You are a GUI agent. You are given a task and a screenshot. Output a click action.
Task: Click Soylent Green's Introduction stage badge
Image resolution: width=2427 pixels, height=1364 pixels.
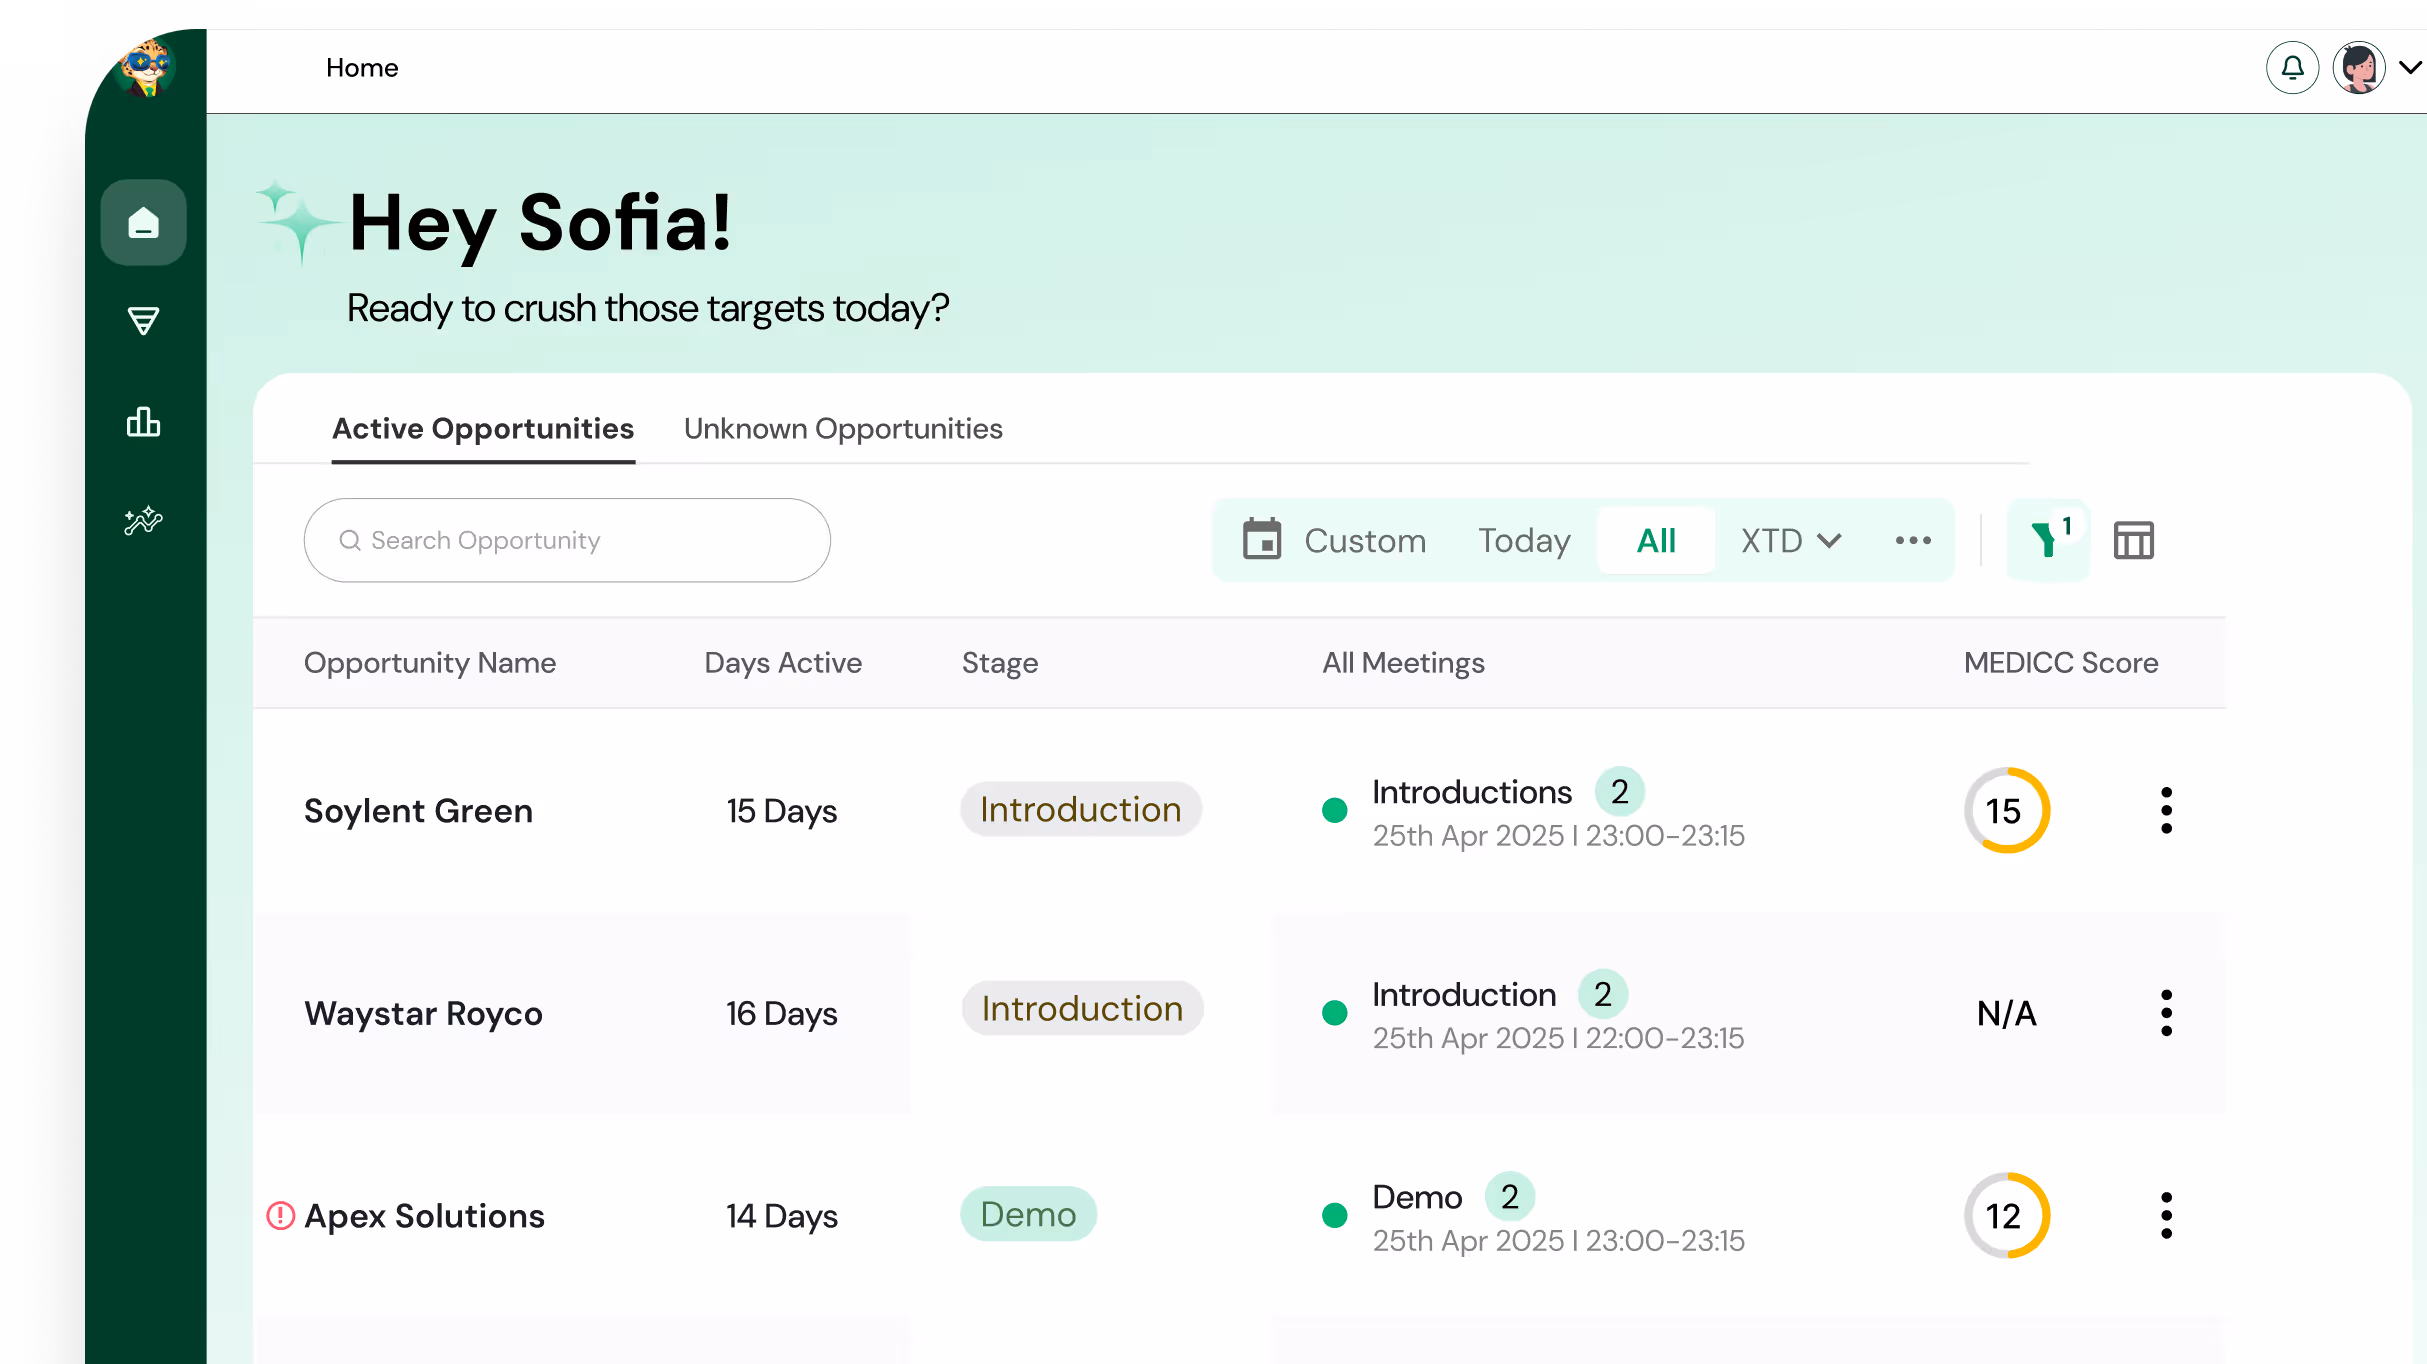click(x=1081, y=809)
